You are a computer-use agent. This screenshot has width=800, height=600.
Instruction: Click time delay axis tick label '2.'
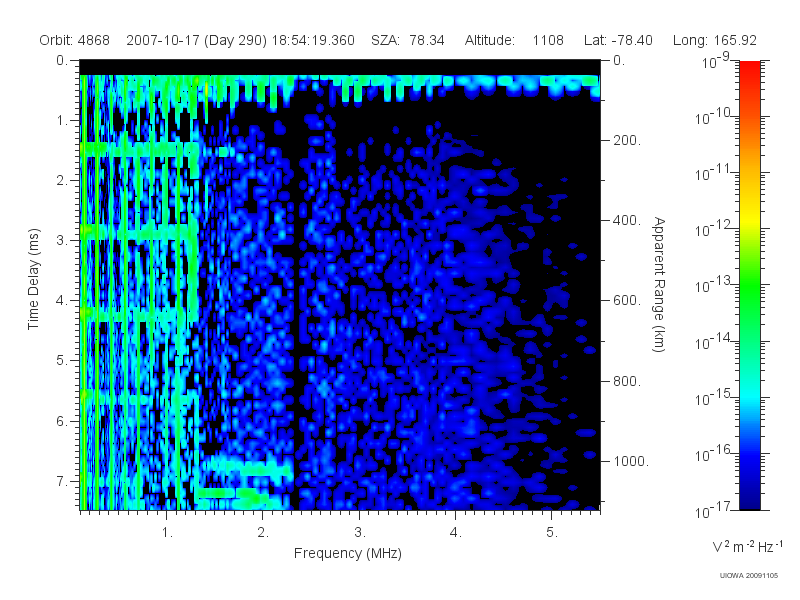62,181
